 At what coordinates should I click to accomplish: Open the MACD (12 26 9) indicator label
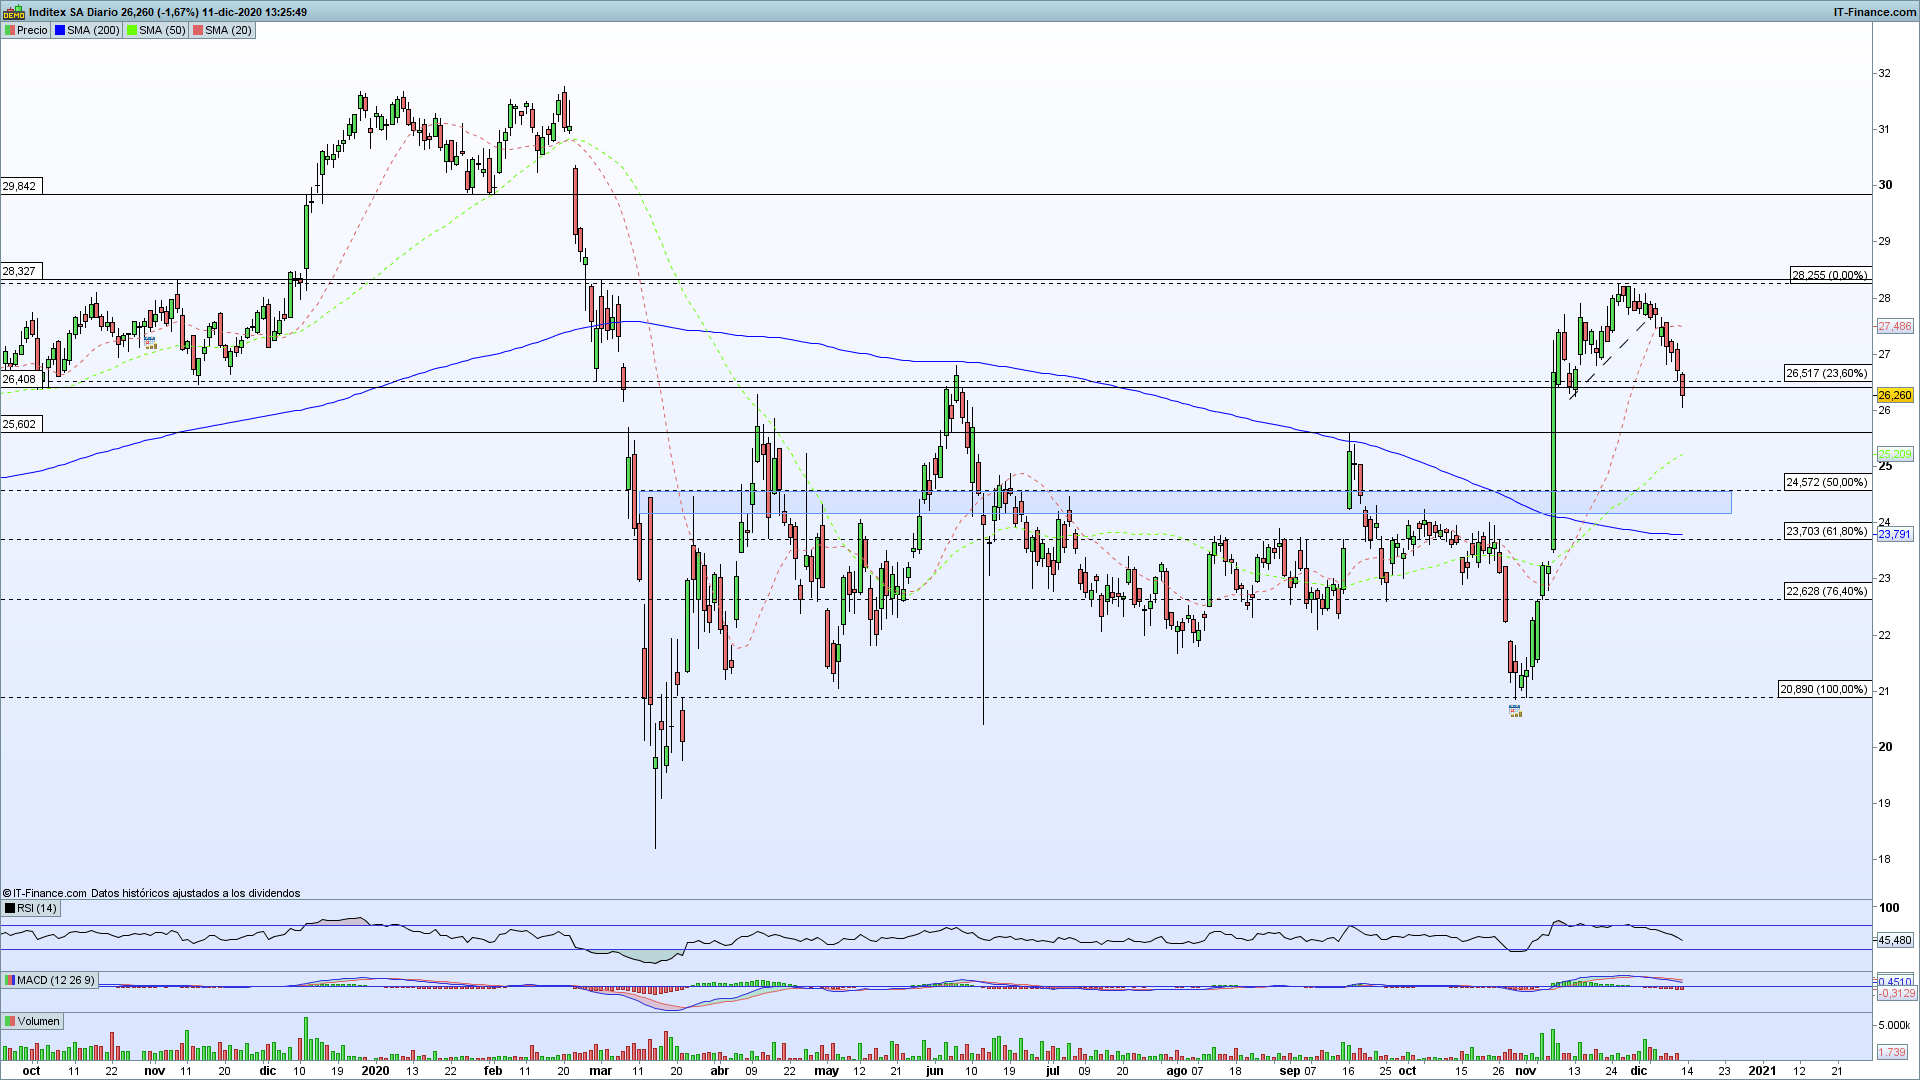point(50,980)
